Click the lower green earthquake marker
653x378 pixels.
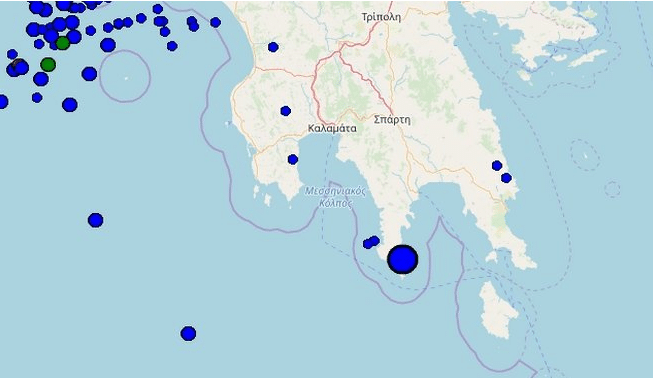pyautogui.click(x=48, y=65)
